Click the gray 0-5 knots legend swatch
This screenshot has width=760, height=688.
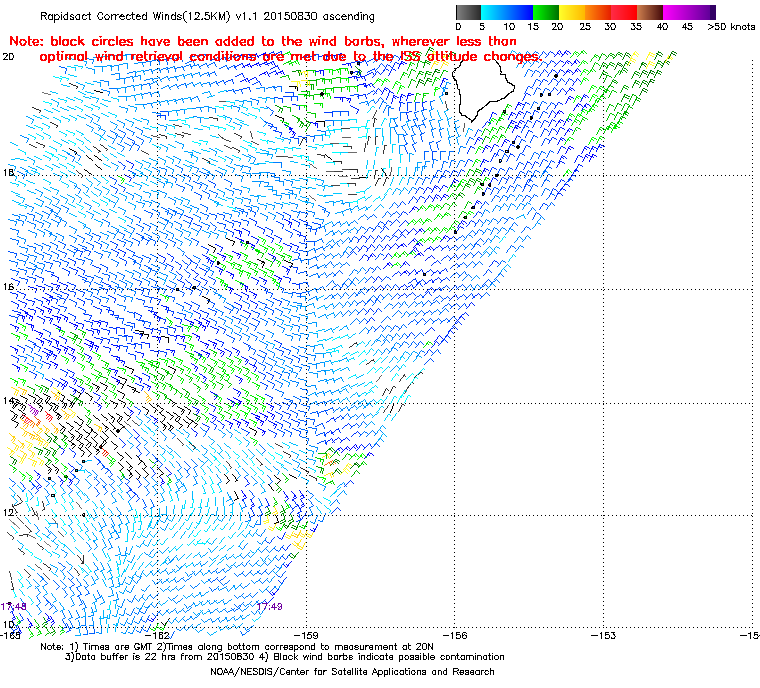point(468,12)
